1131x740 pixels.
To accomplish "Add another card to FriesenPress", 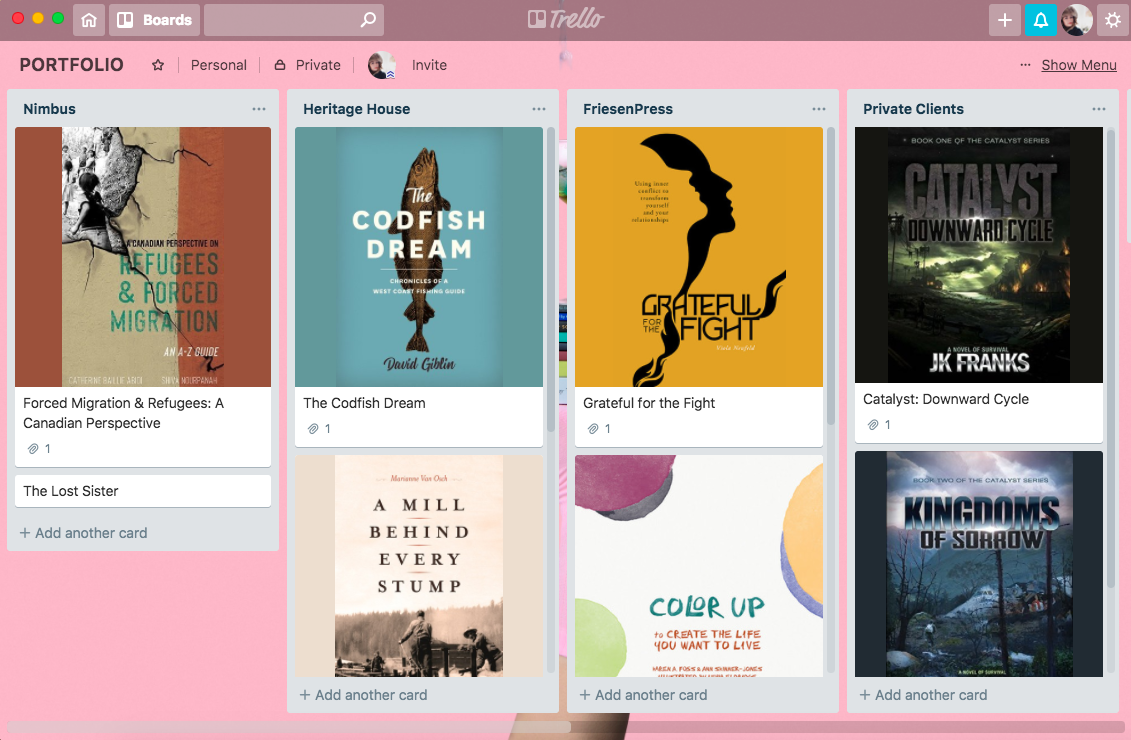I will point(643,695).
